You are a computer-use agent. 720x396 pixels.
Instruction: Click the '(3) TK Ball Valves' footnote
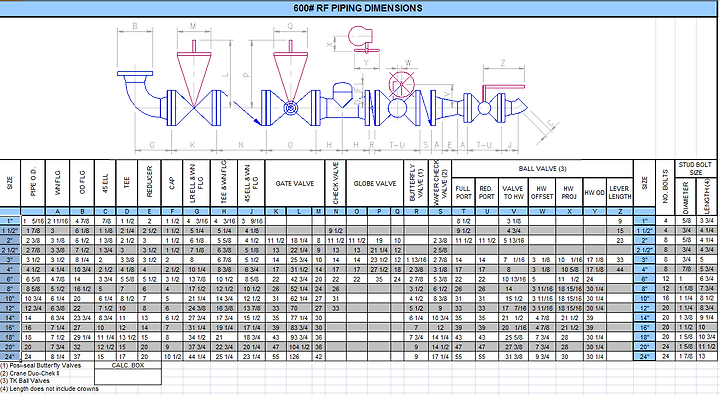[25, 381]
